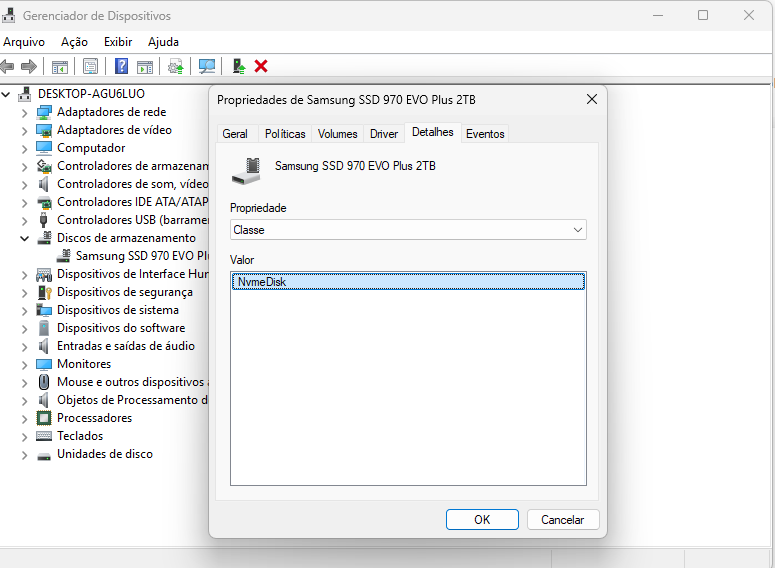The height and width of the screenshot is (568, 775).
Task: Click the Cancelar button
Action: (562, 520)
